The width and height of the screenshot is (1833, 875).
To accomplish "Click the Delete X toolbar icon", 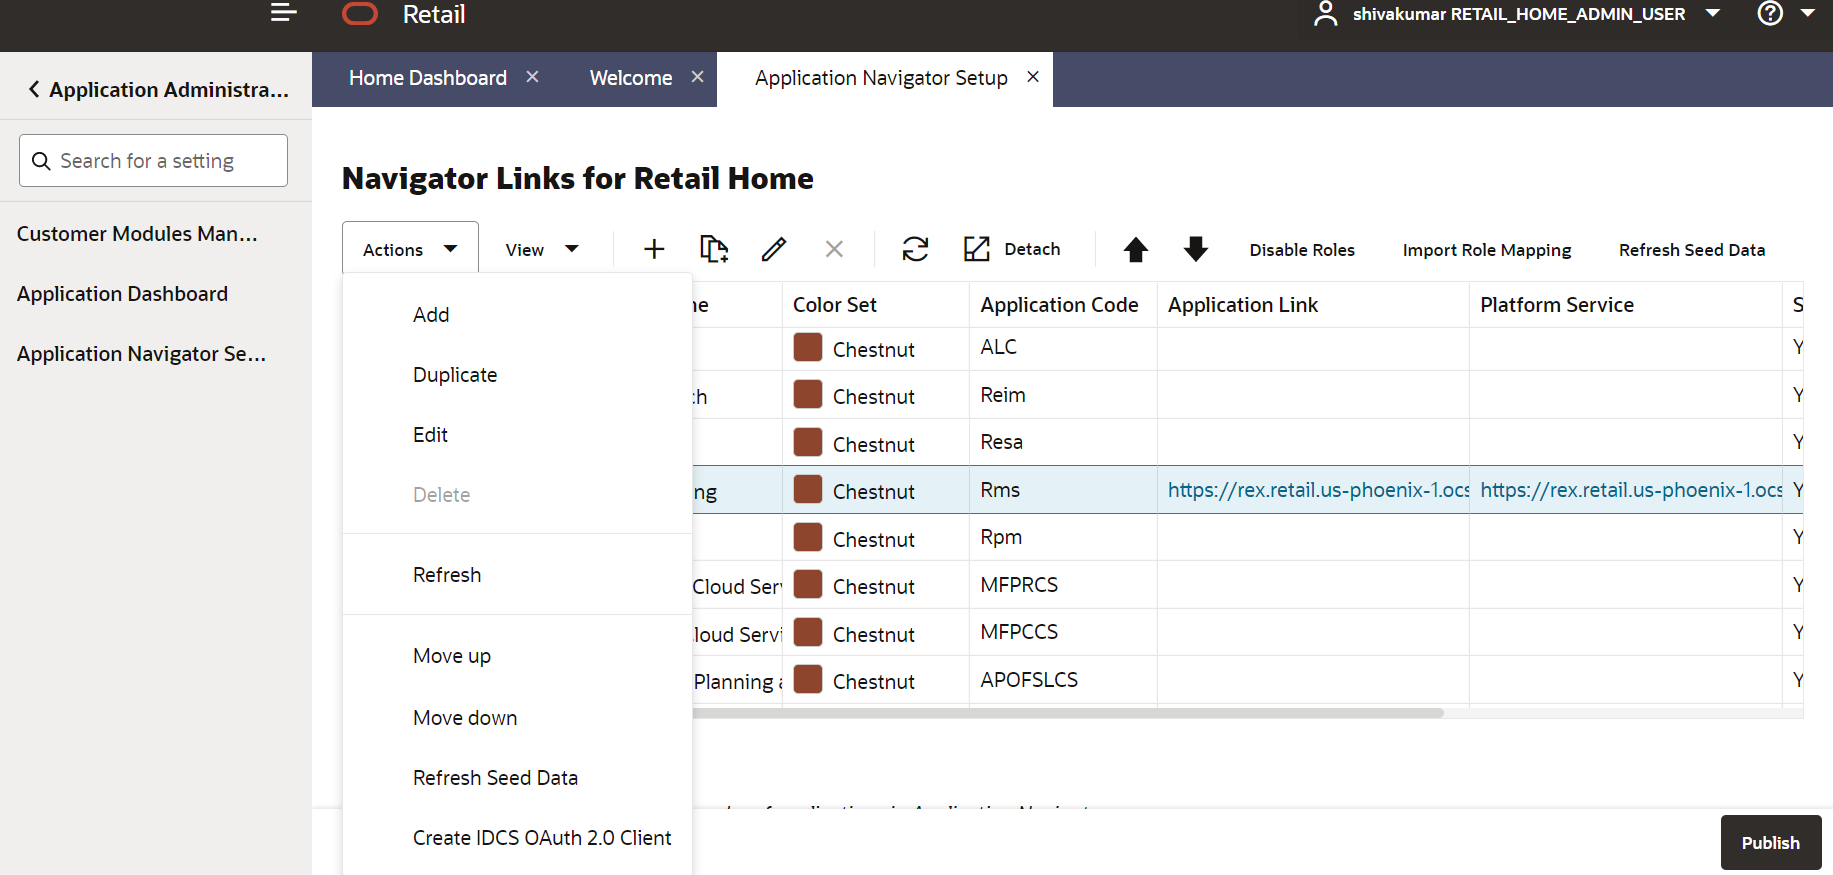I will pyautogui.click(x=834, y=249).
